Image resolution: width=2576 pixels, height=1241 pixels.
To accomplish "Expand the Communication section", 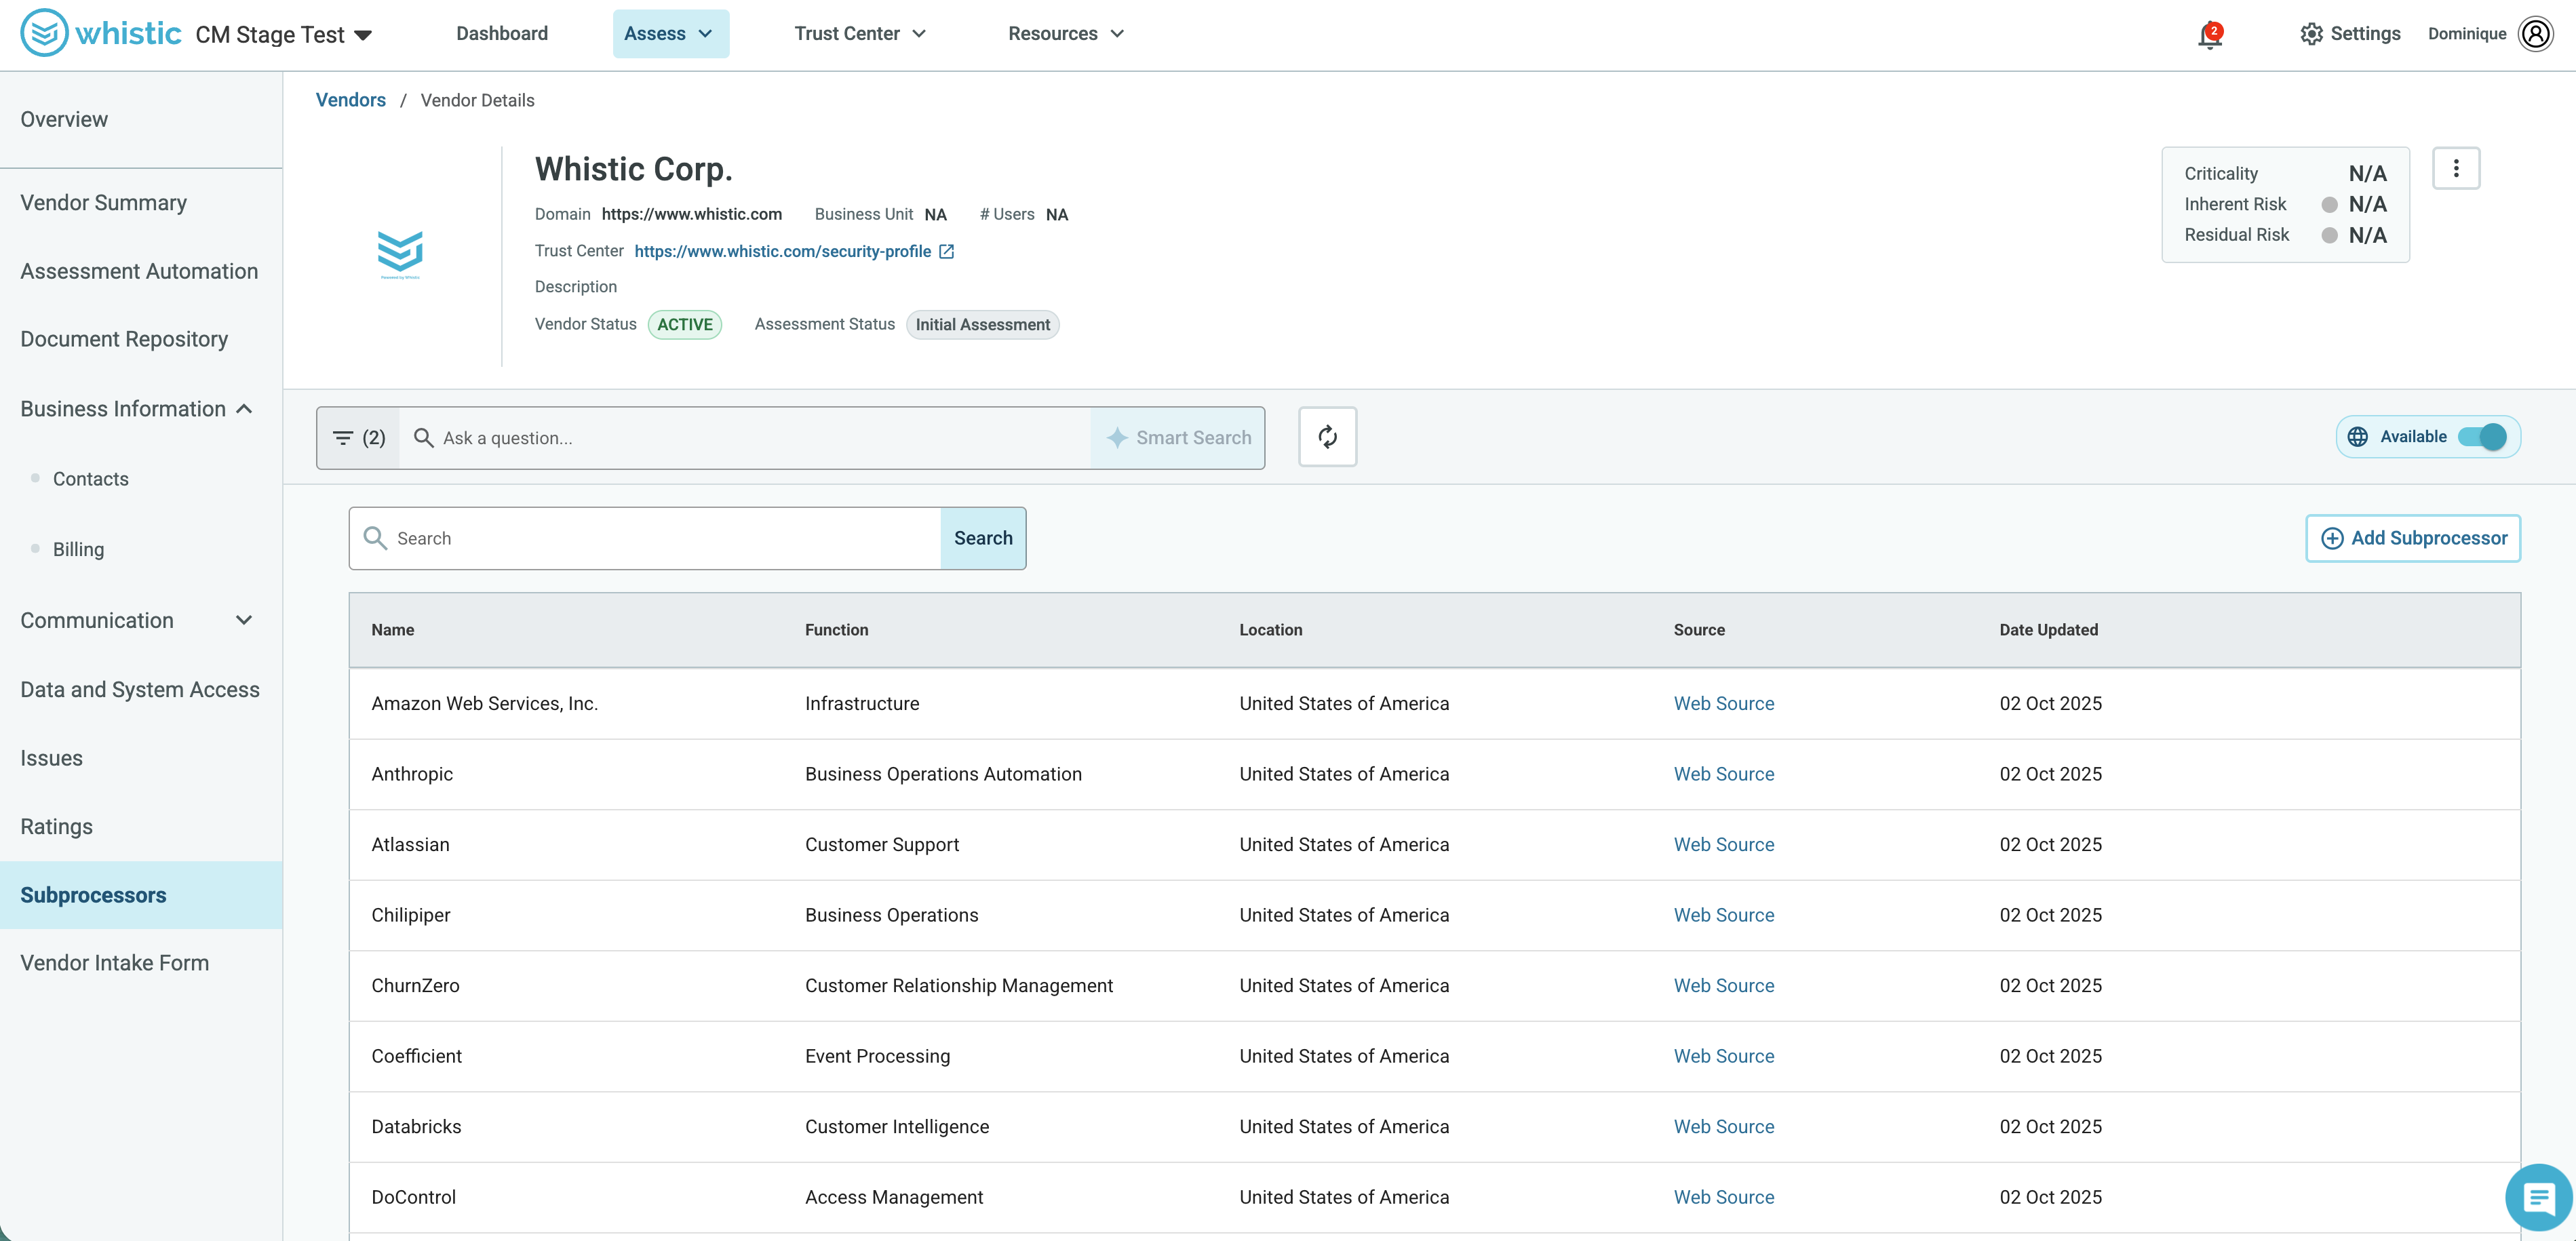I will [x=244, y=620].
